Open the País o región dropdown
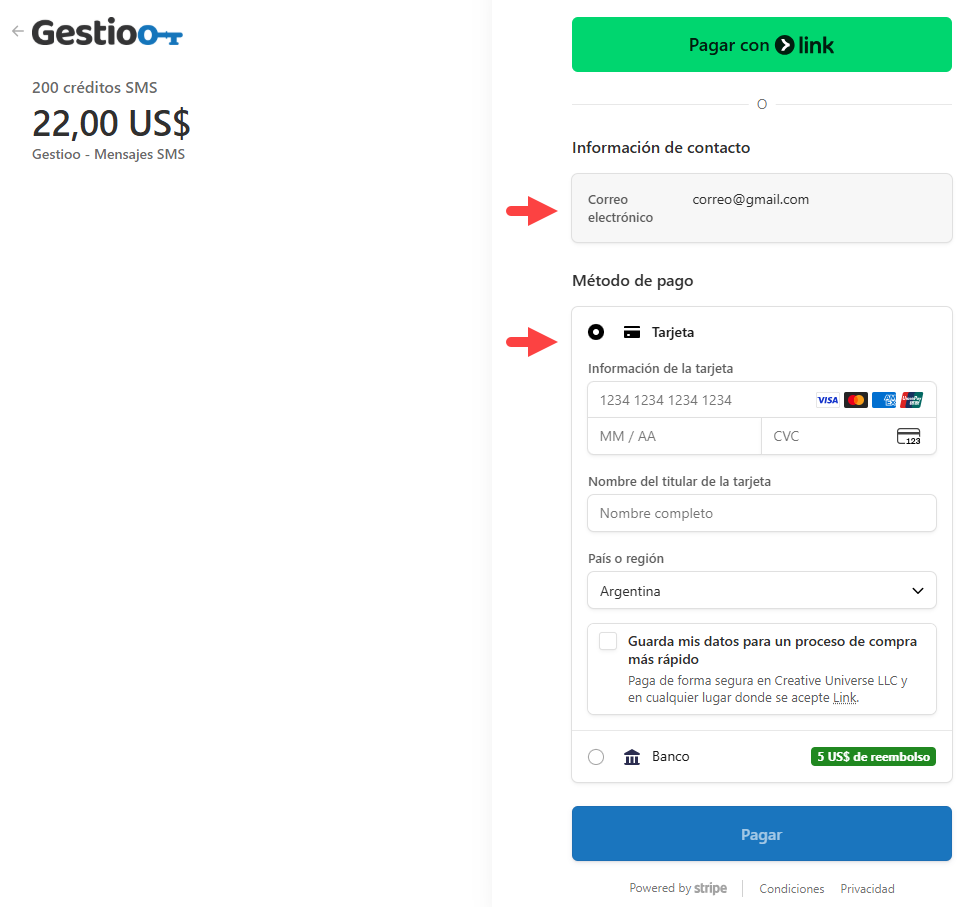974x907 pixels. pyautogui.click(x=761, y=591)
